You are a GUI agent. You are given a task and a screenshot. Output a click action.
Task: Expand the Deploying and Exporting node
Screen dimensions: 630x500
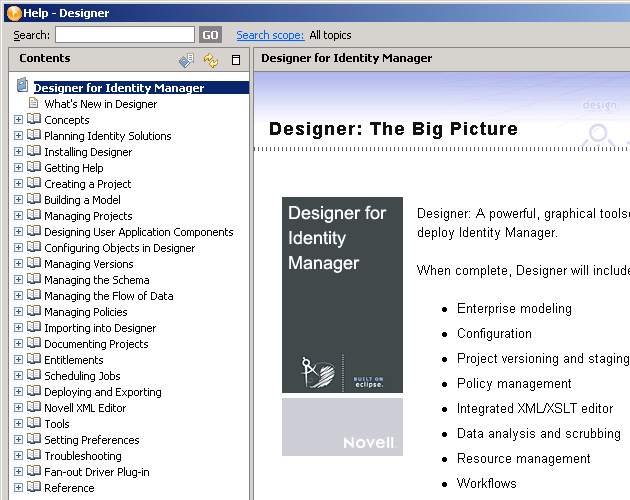[18, 391]
